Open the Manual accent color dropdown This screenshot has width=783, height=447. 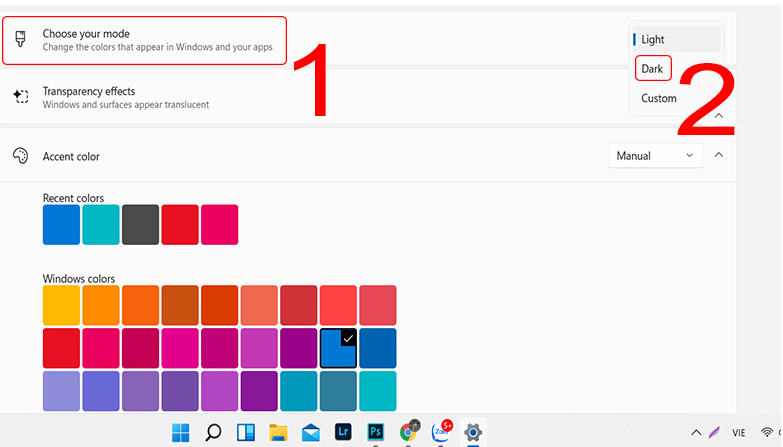[x=655, y=156]
